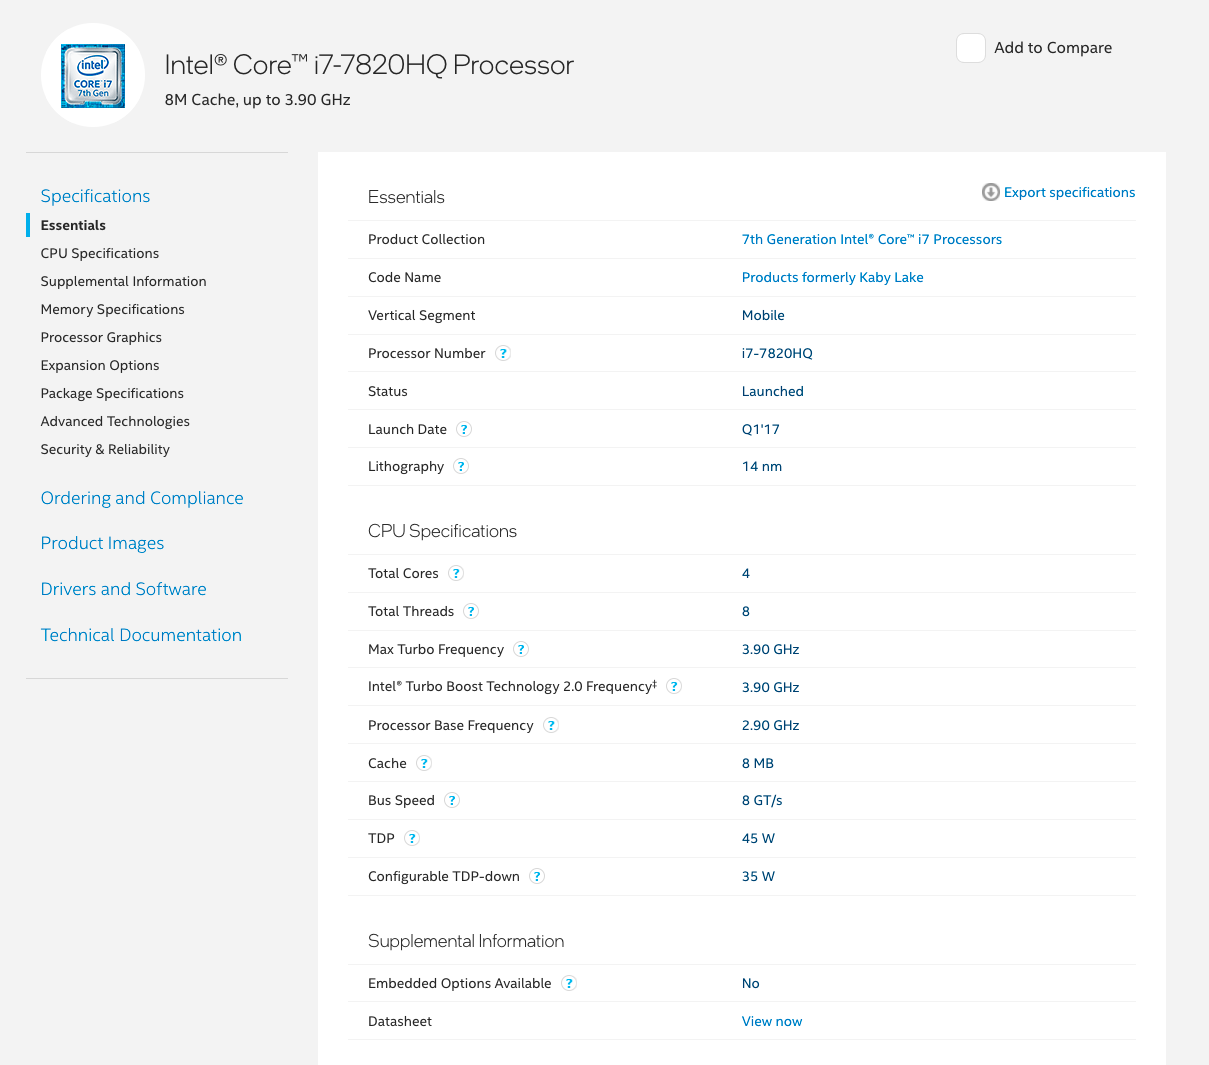Image resolution: width=1209 pixels, height=1065 pixels.
Task: Open help icon for Launch Date
Action: pos(464,429)
